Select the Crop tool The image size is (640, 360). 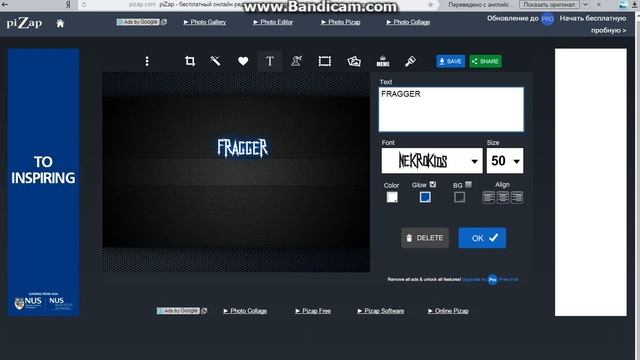click(x=190, y=61)
